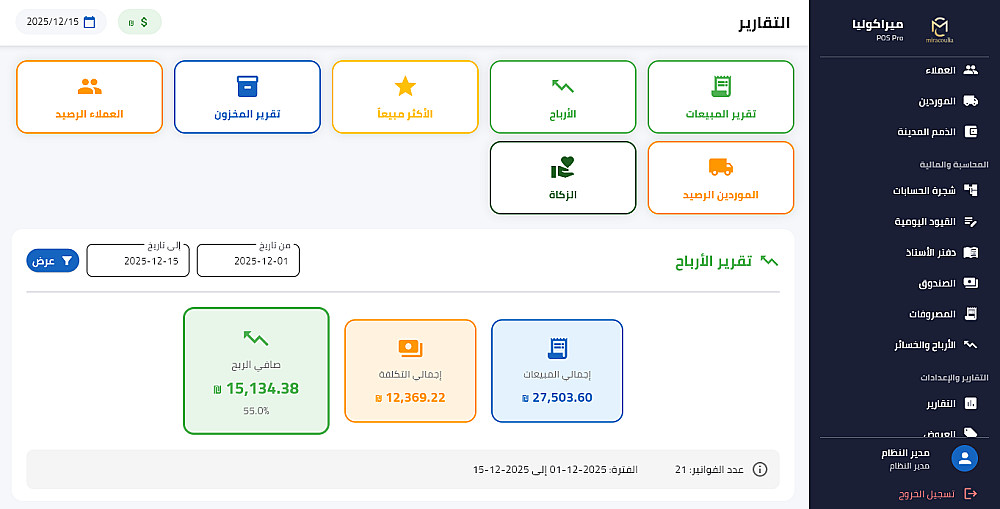Click the Chart of Accounts tree icon
Screen dimensions: 1000x509
[x=970, y=190]
